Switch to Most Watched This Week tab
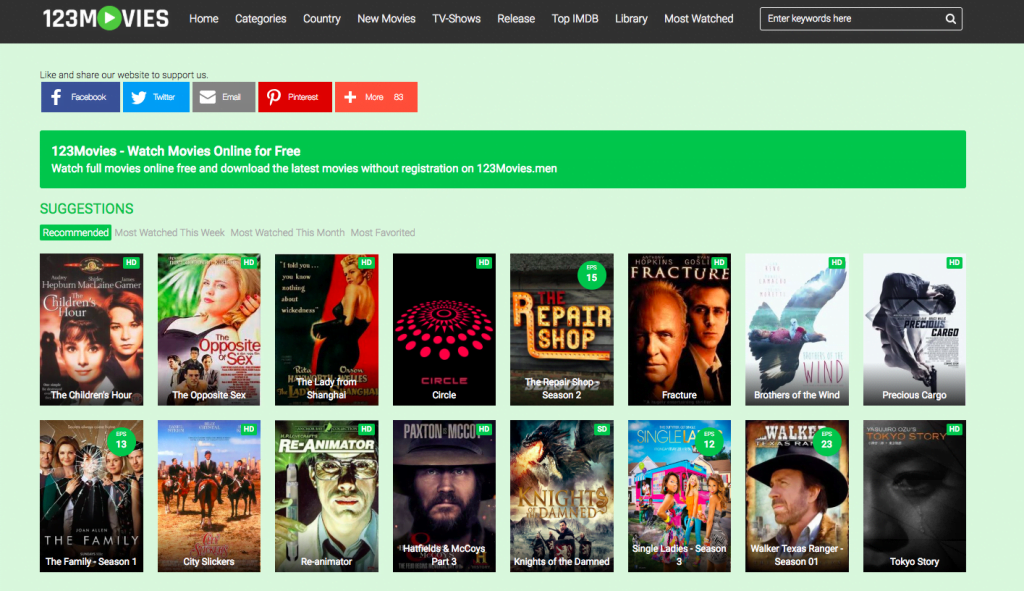This screenshot has width=1024, height=591. [169, 232]
